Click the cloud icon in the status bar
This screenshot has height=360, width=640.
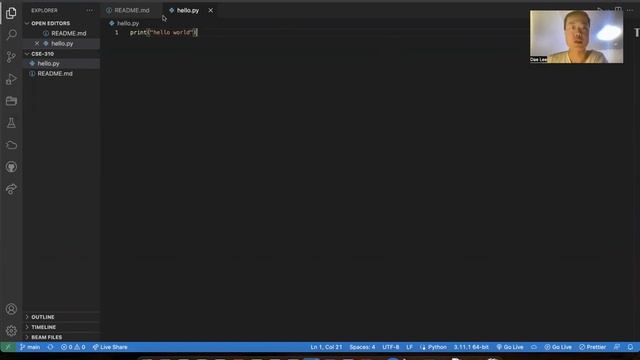(533, 347)
